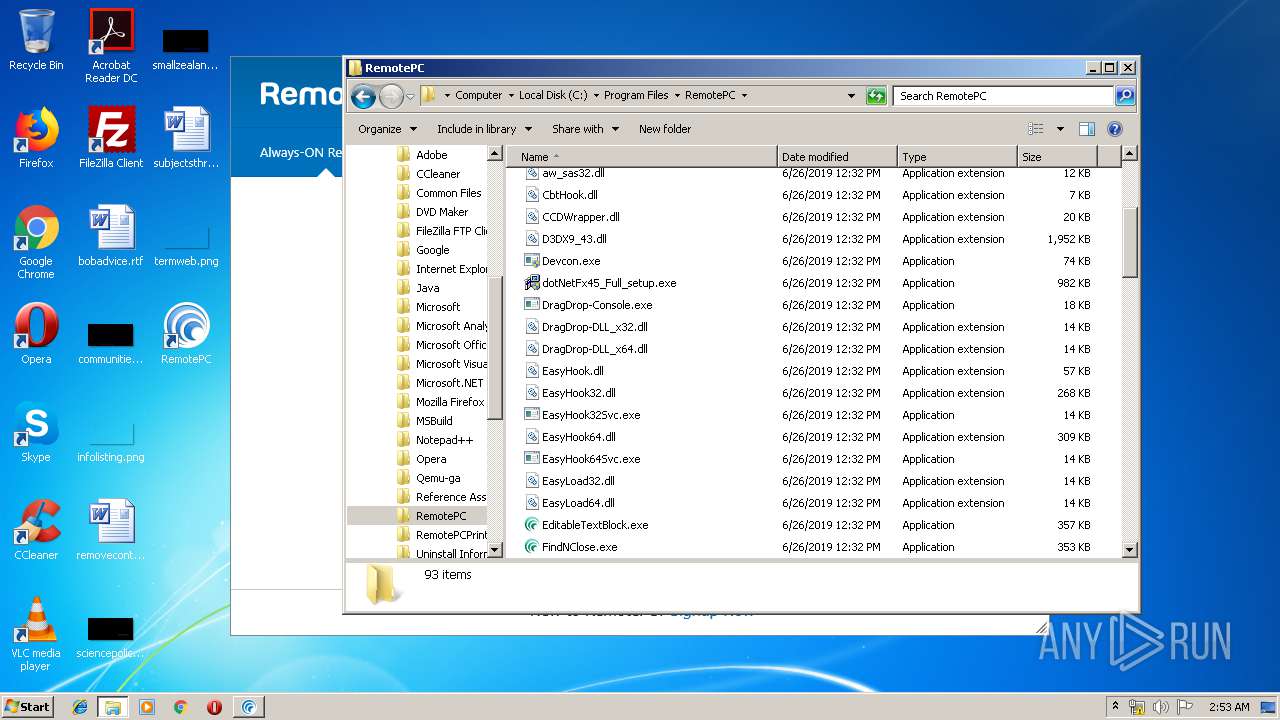Click the refresh button beside the address bar
The image size is (1280, 720).
(x=876, y=96)
